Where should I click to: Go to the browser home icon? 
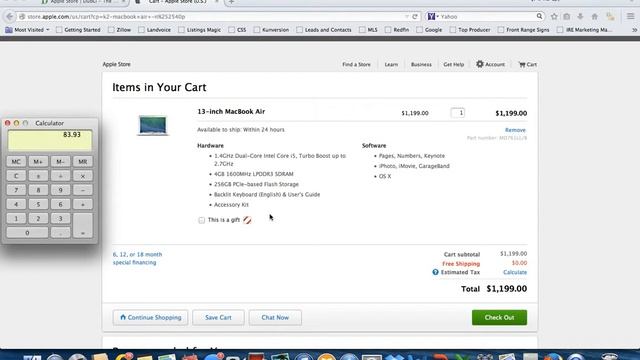pyautogui.click(x=595, y=17)
